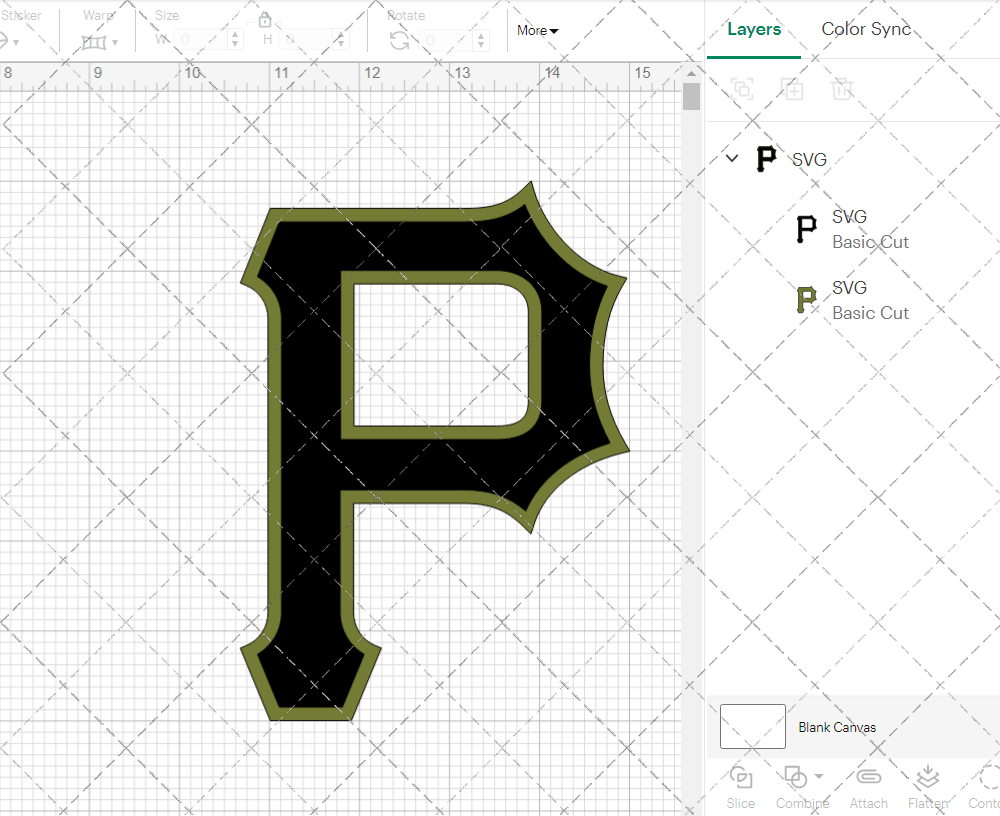This screenshot has height=816, width=1000.
Task: Switch to the Color Sync tab
Action: 866,29
